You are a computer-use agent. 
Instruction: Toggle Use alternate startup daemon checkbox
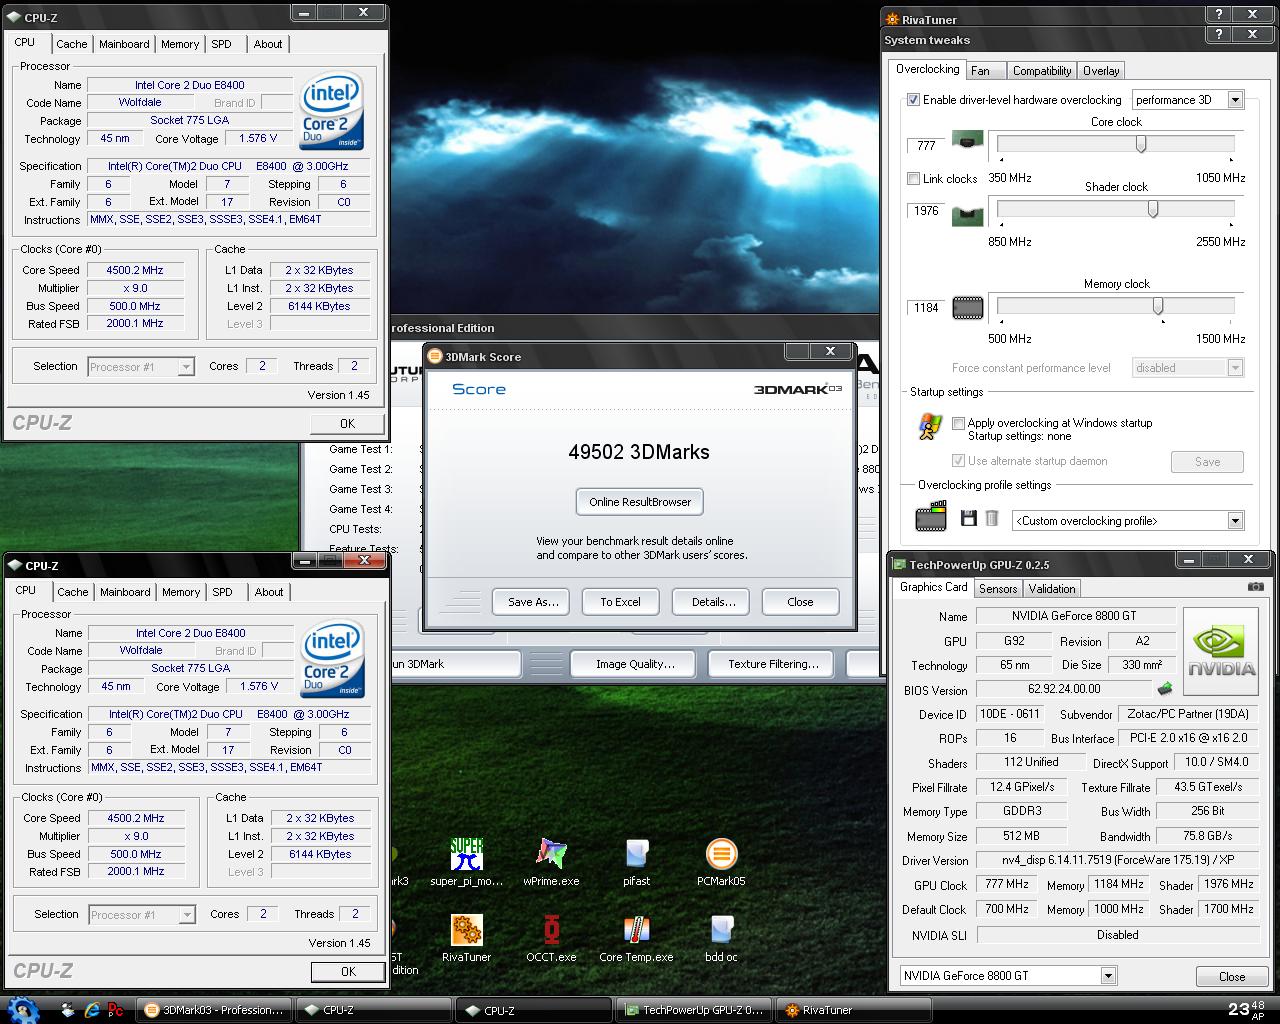(959, 461)
